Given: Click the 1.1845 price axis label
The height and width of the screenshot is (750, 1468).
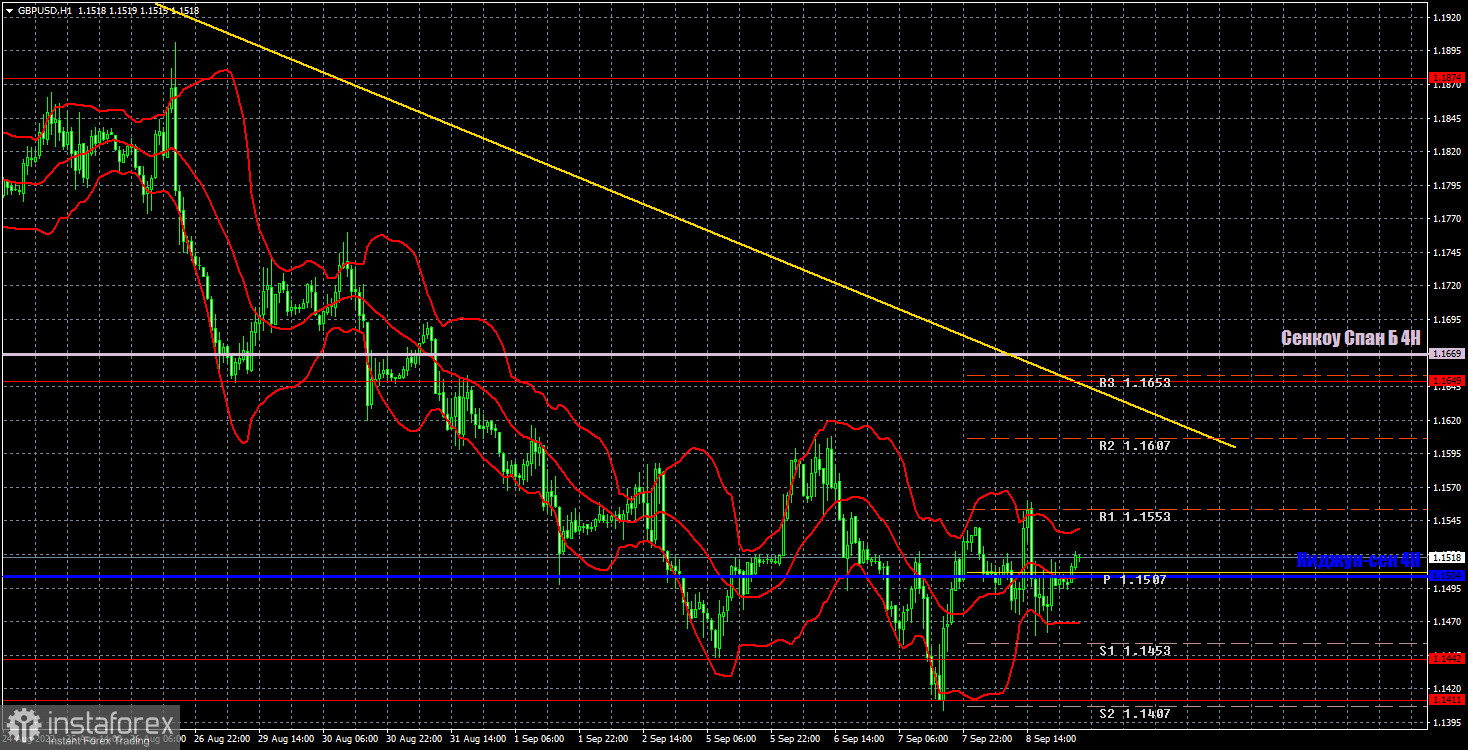Looking at the screenshot, I should [x=1446, y=119].
